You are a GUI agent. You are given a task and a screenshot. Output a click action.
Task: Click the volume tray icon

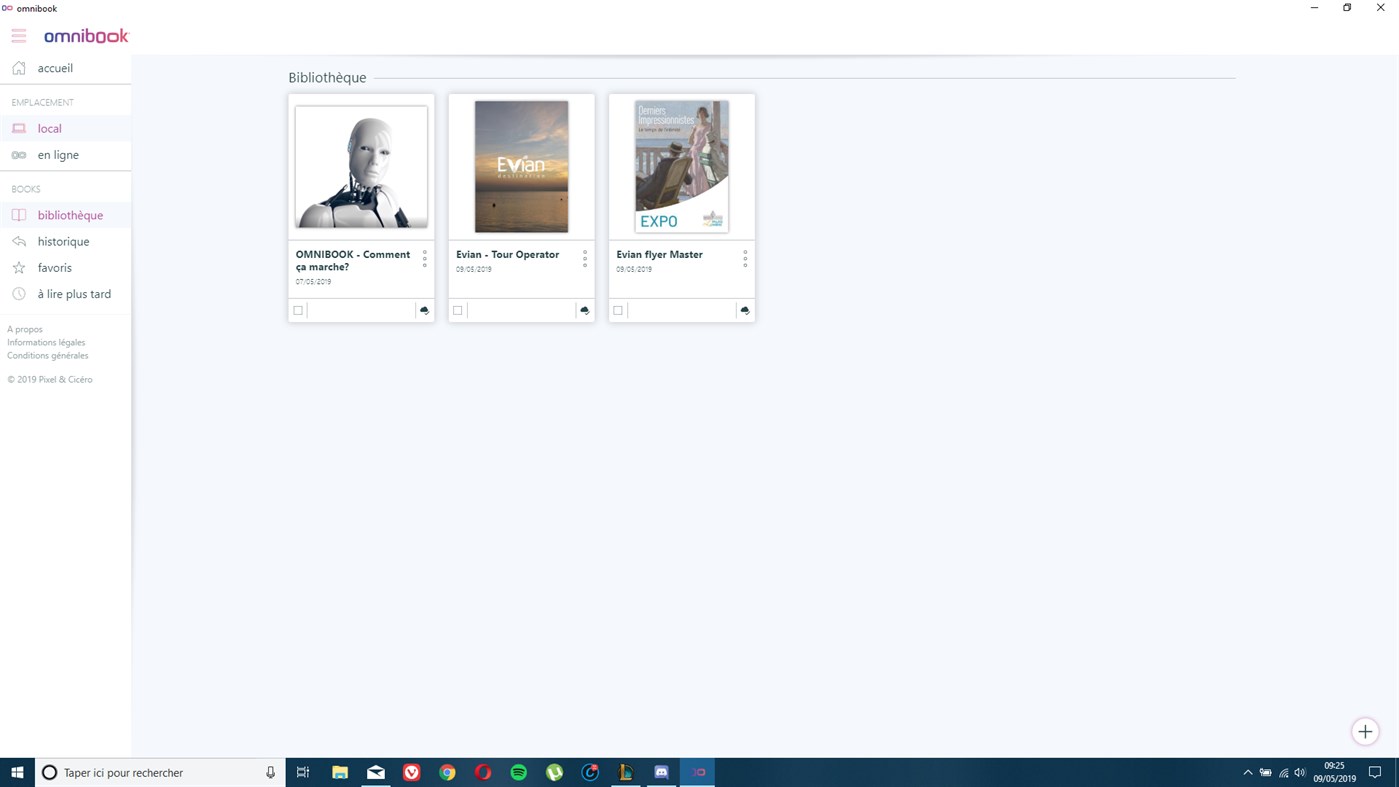1300,772
